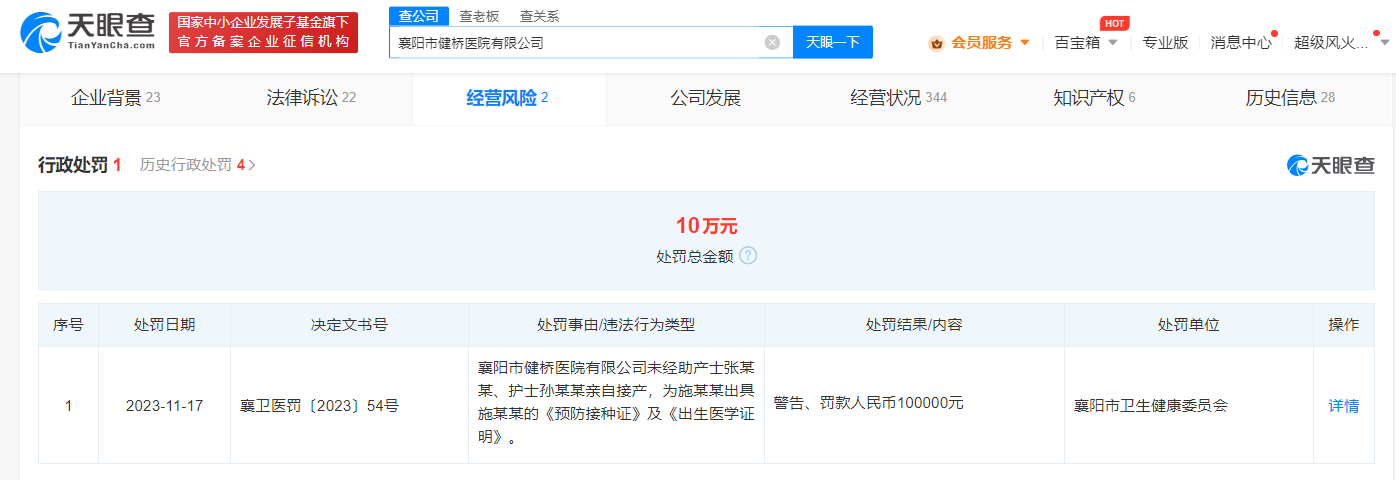This screenshot has height=480, width=1396.
Task: Select the 查公司 search tab
Action: (418, 16)
